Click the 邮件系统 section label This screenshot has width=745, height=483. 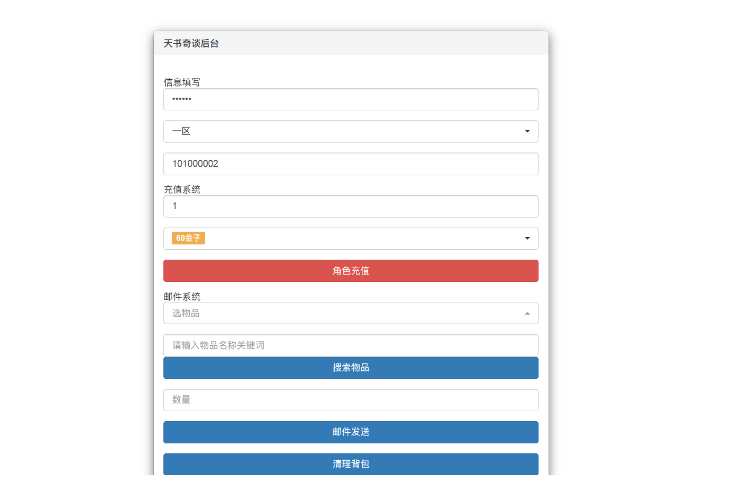click(x=182, y=296)
